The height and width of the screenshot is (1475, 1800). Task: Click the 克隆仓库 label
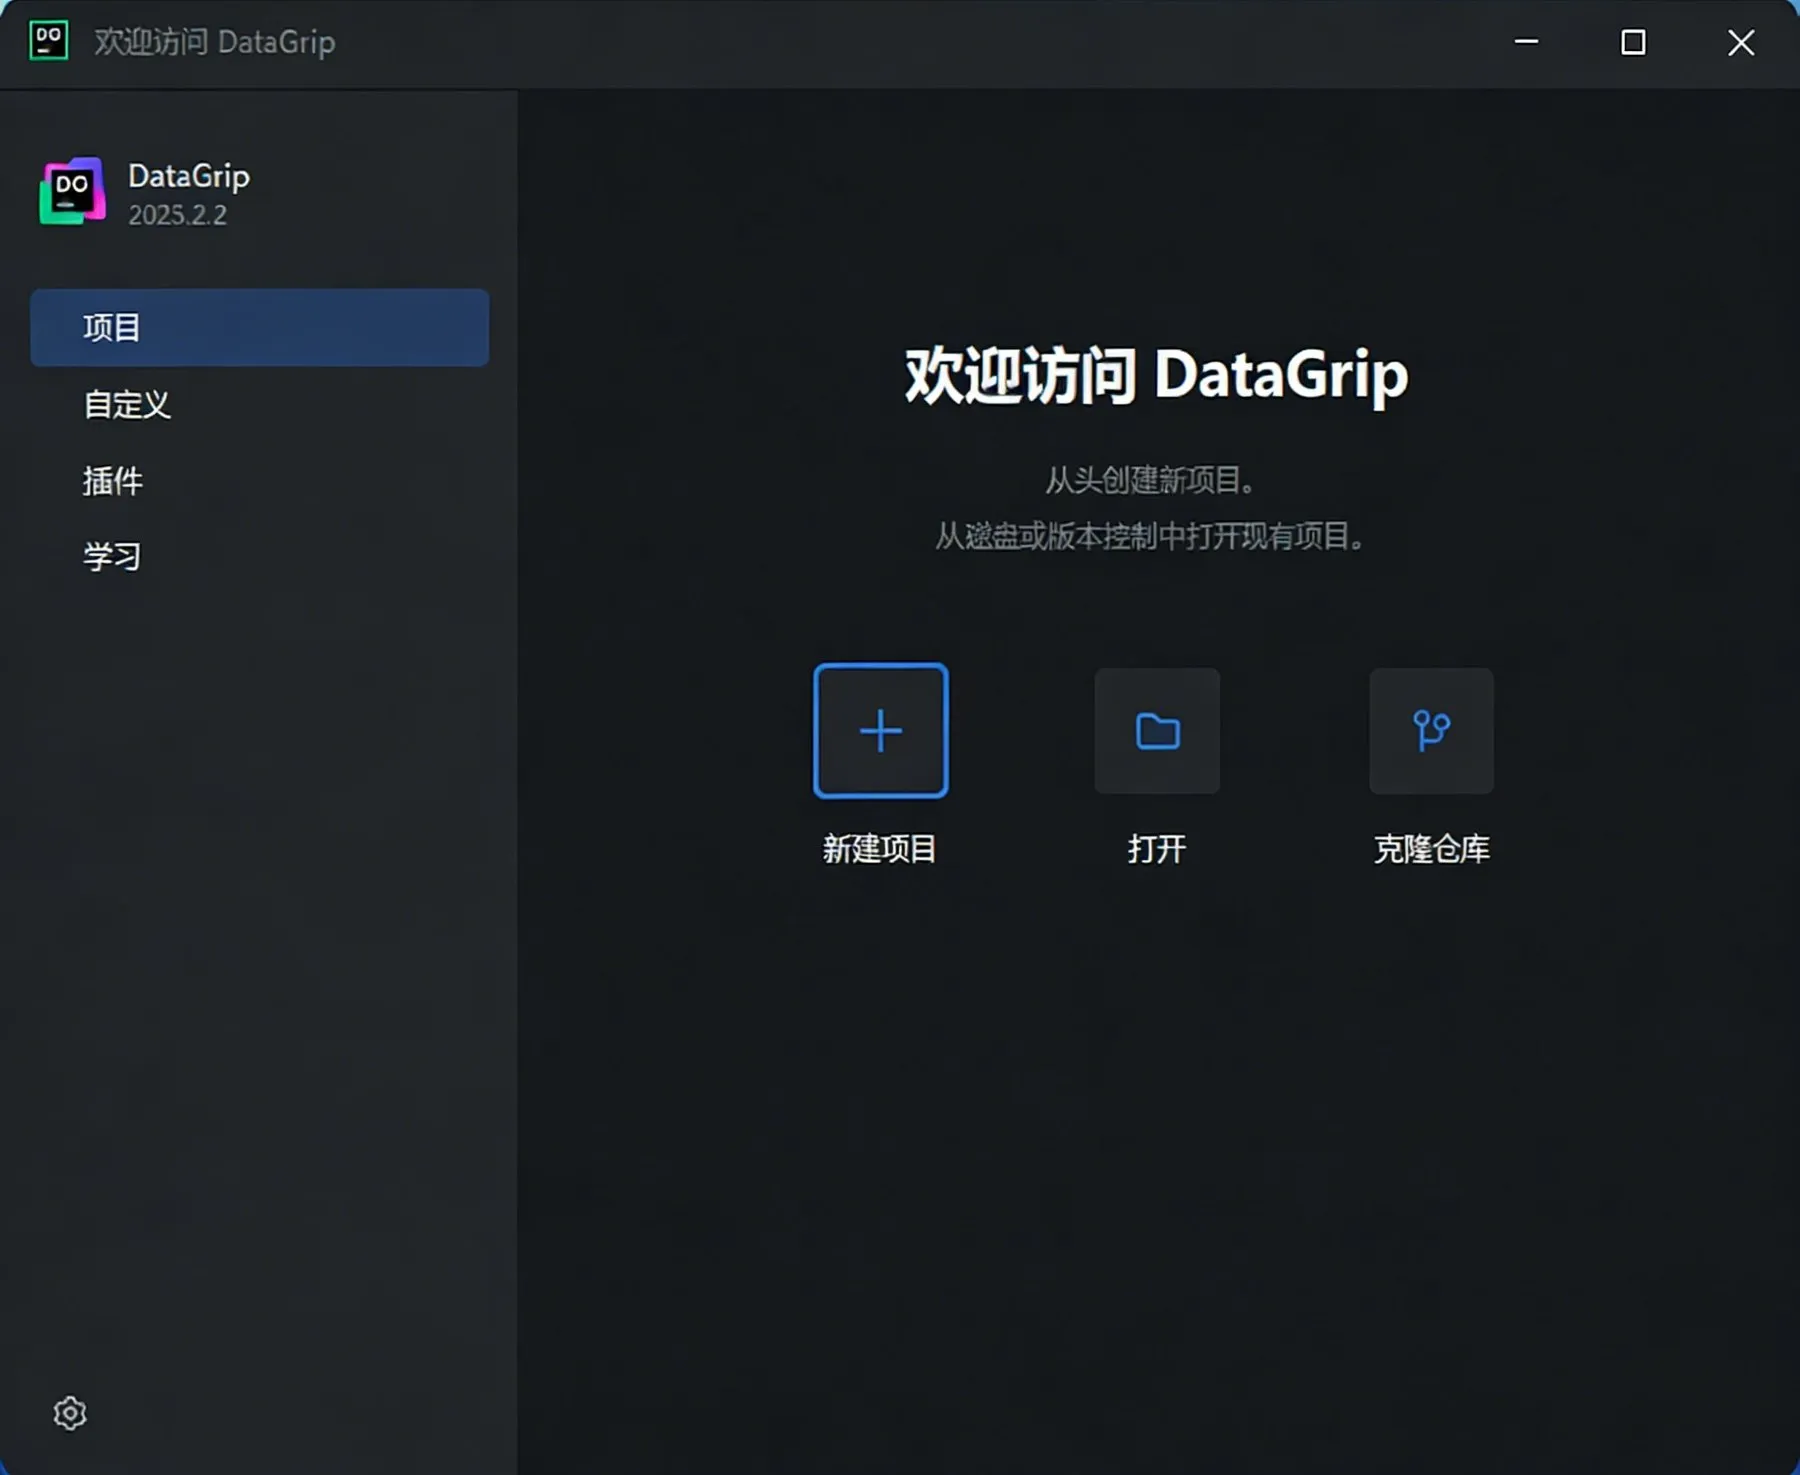coord(1432,849)
